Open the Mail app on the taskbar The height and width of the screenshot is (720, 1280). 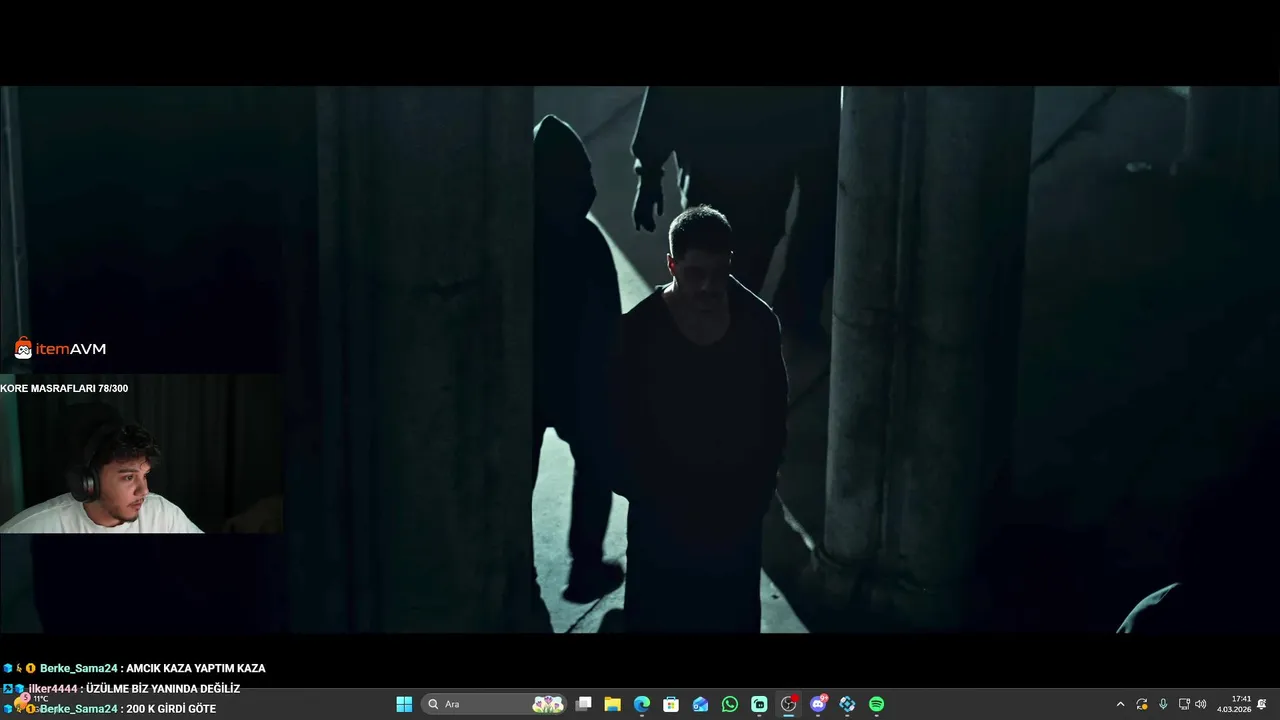coord(700,704)
